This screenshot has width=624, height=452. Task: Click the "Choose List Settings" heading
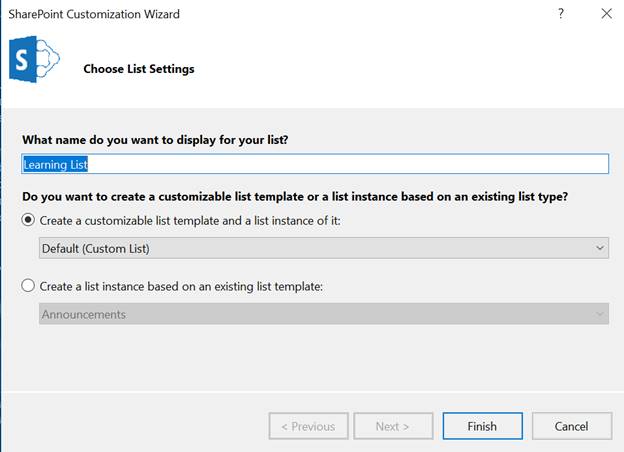tap(139, 69)
